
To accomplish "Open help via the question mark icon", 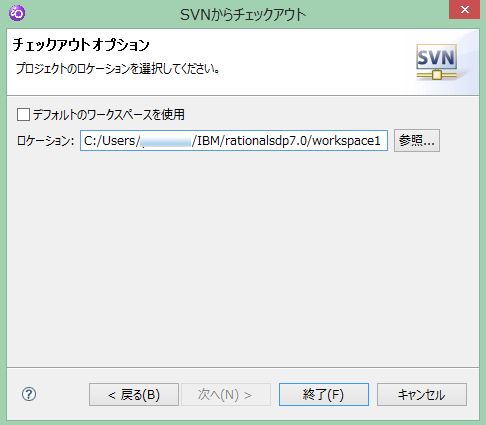I will tap(29, 394).
